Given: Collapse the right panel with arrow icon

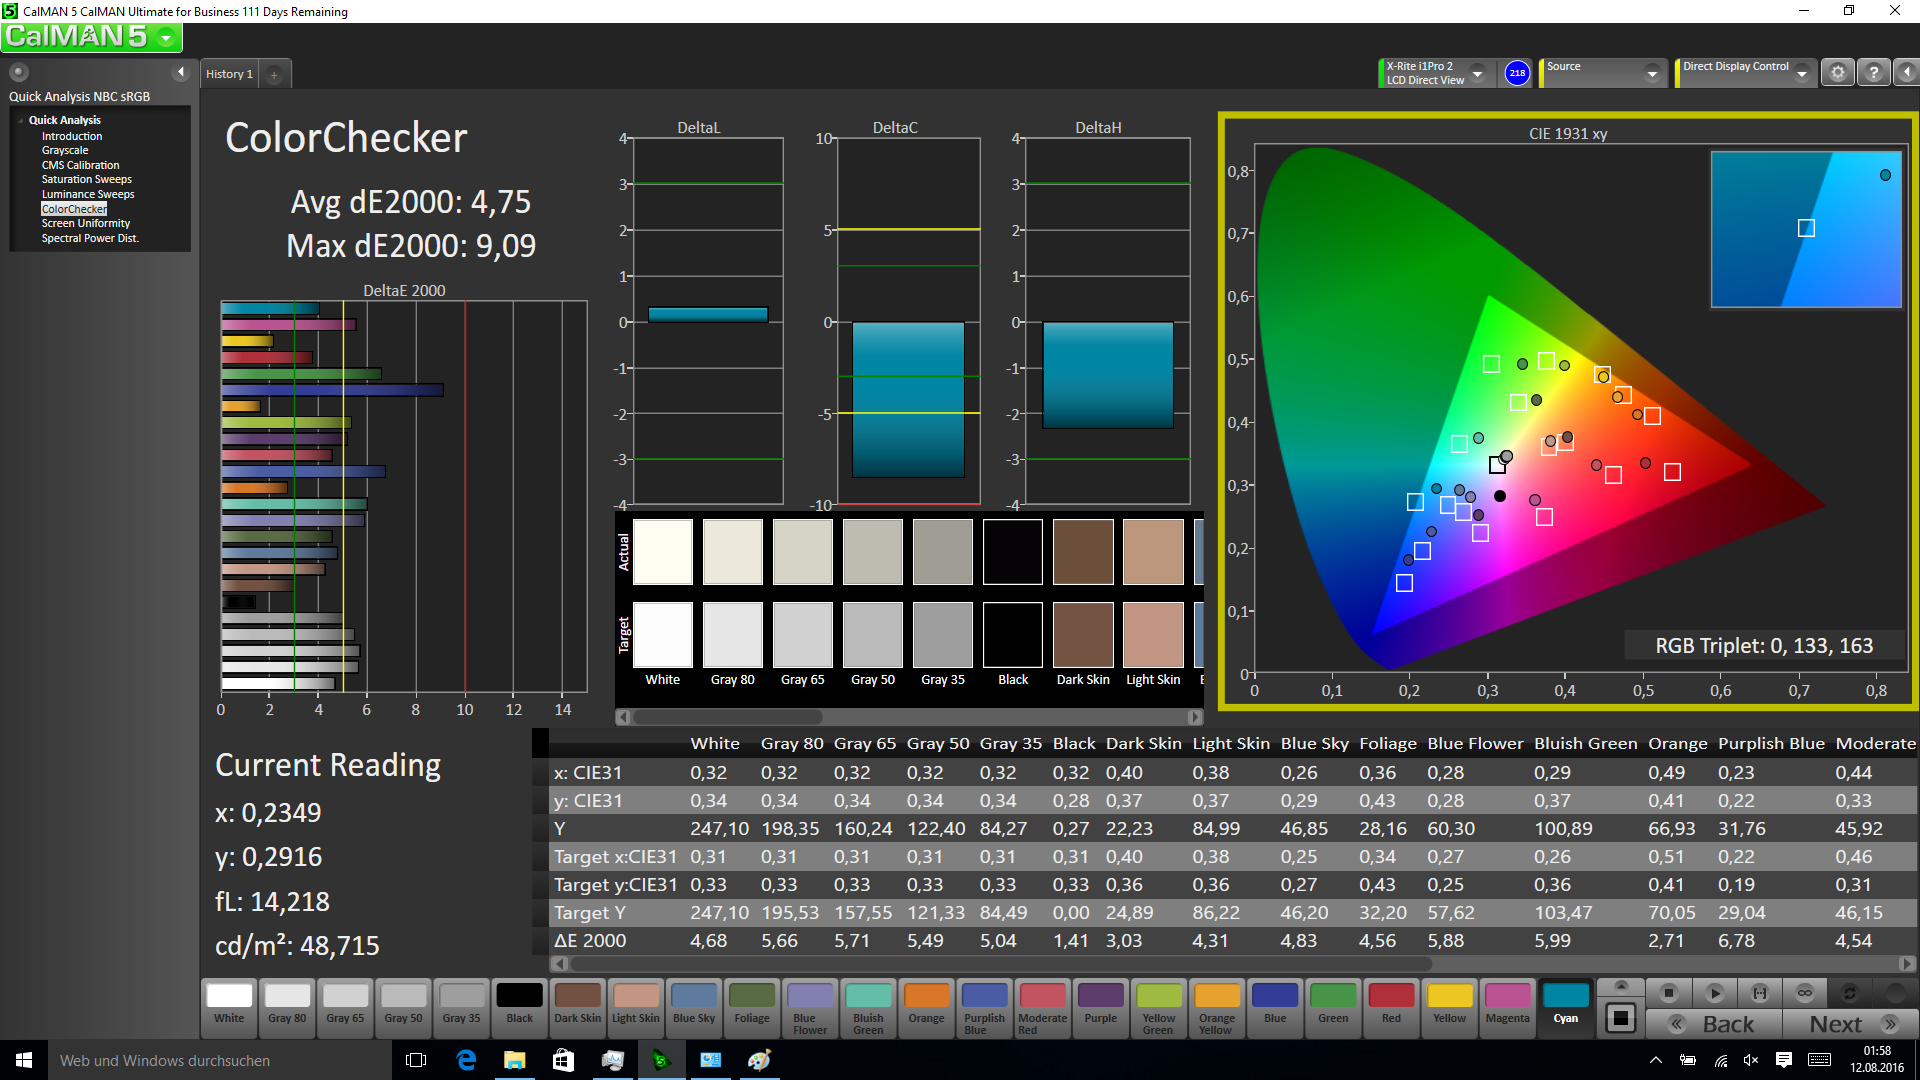Looking at the screenshot, I should 1906,73.
